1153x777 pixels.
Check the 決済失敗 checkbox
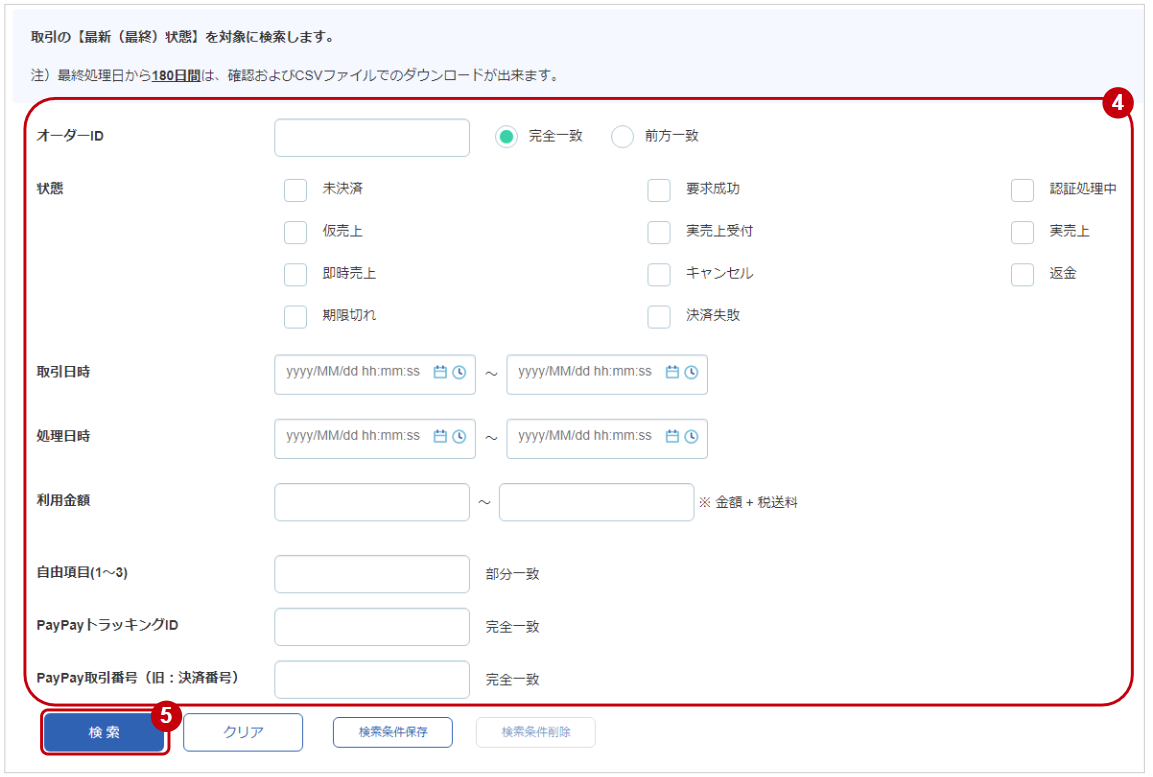click(659, 316)
